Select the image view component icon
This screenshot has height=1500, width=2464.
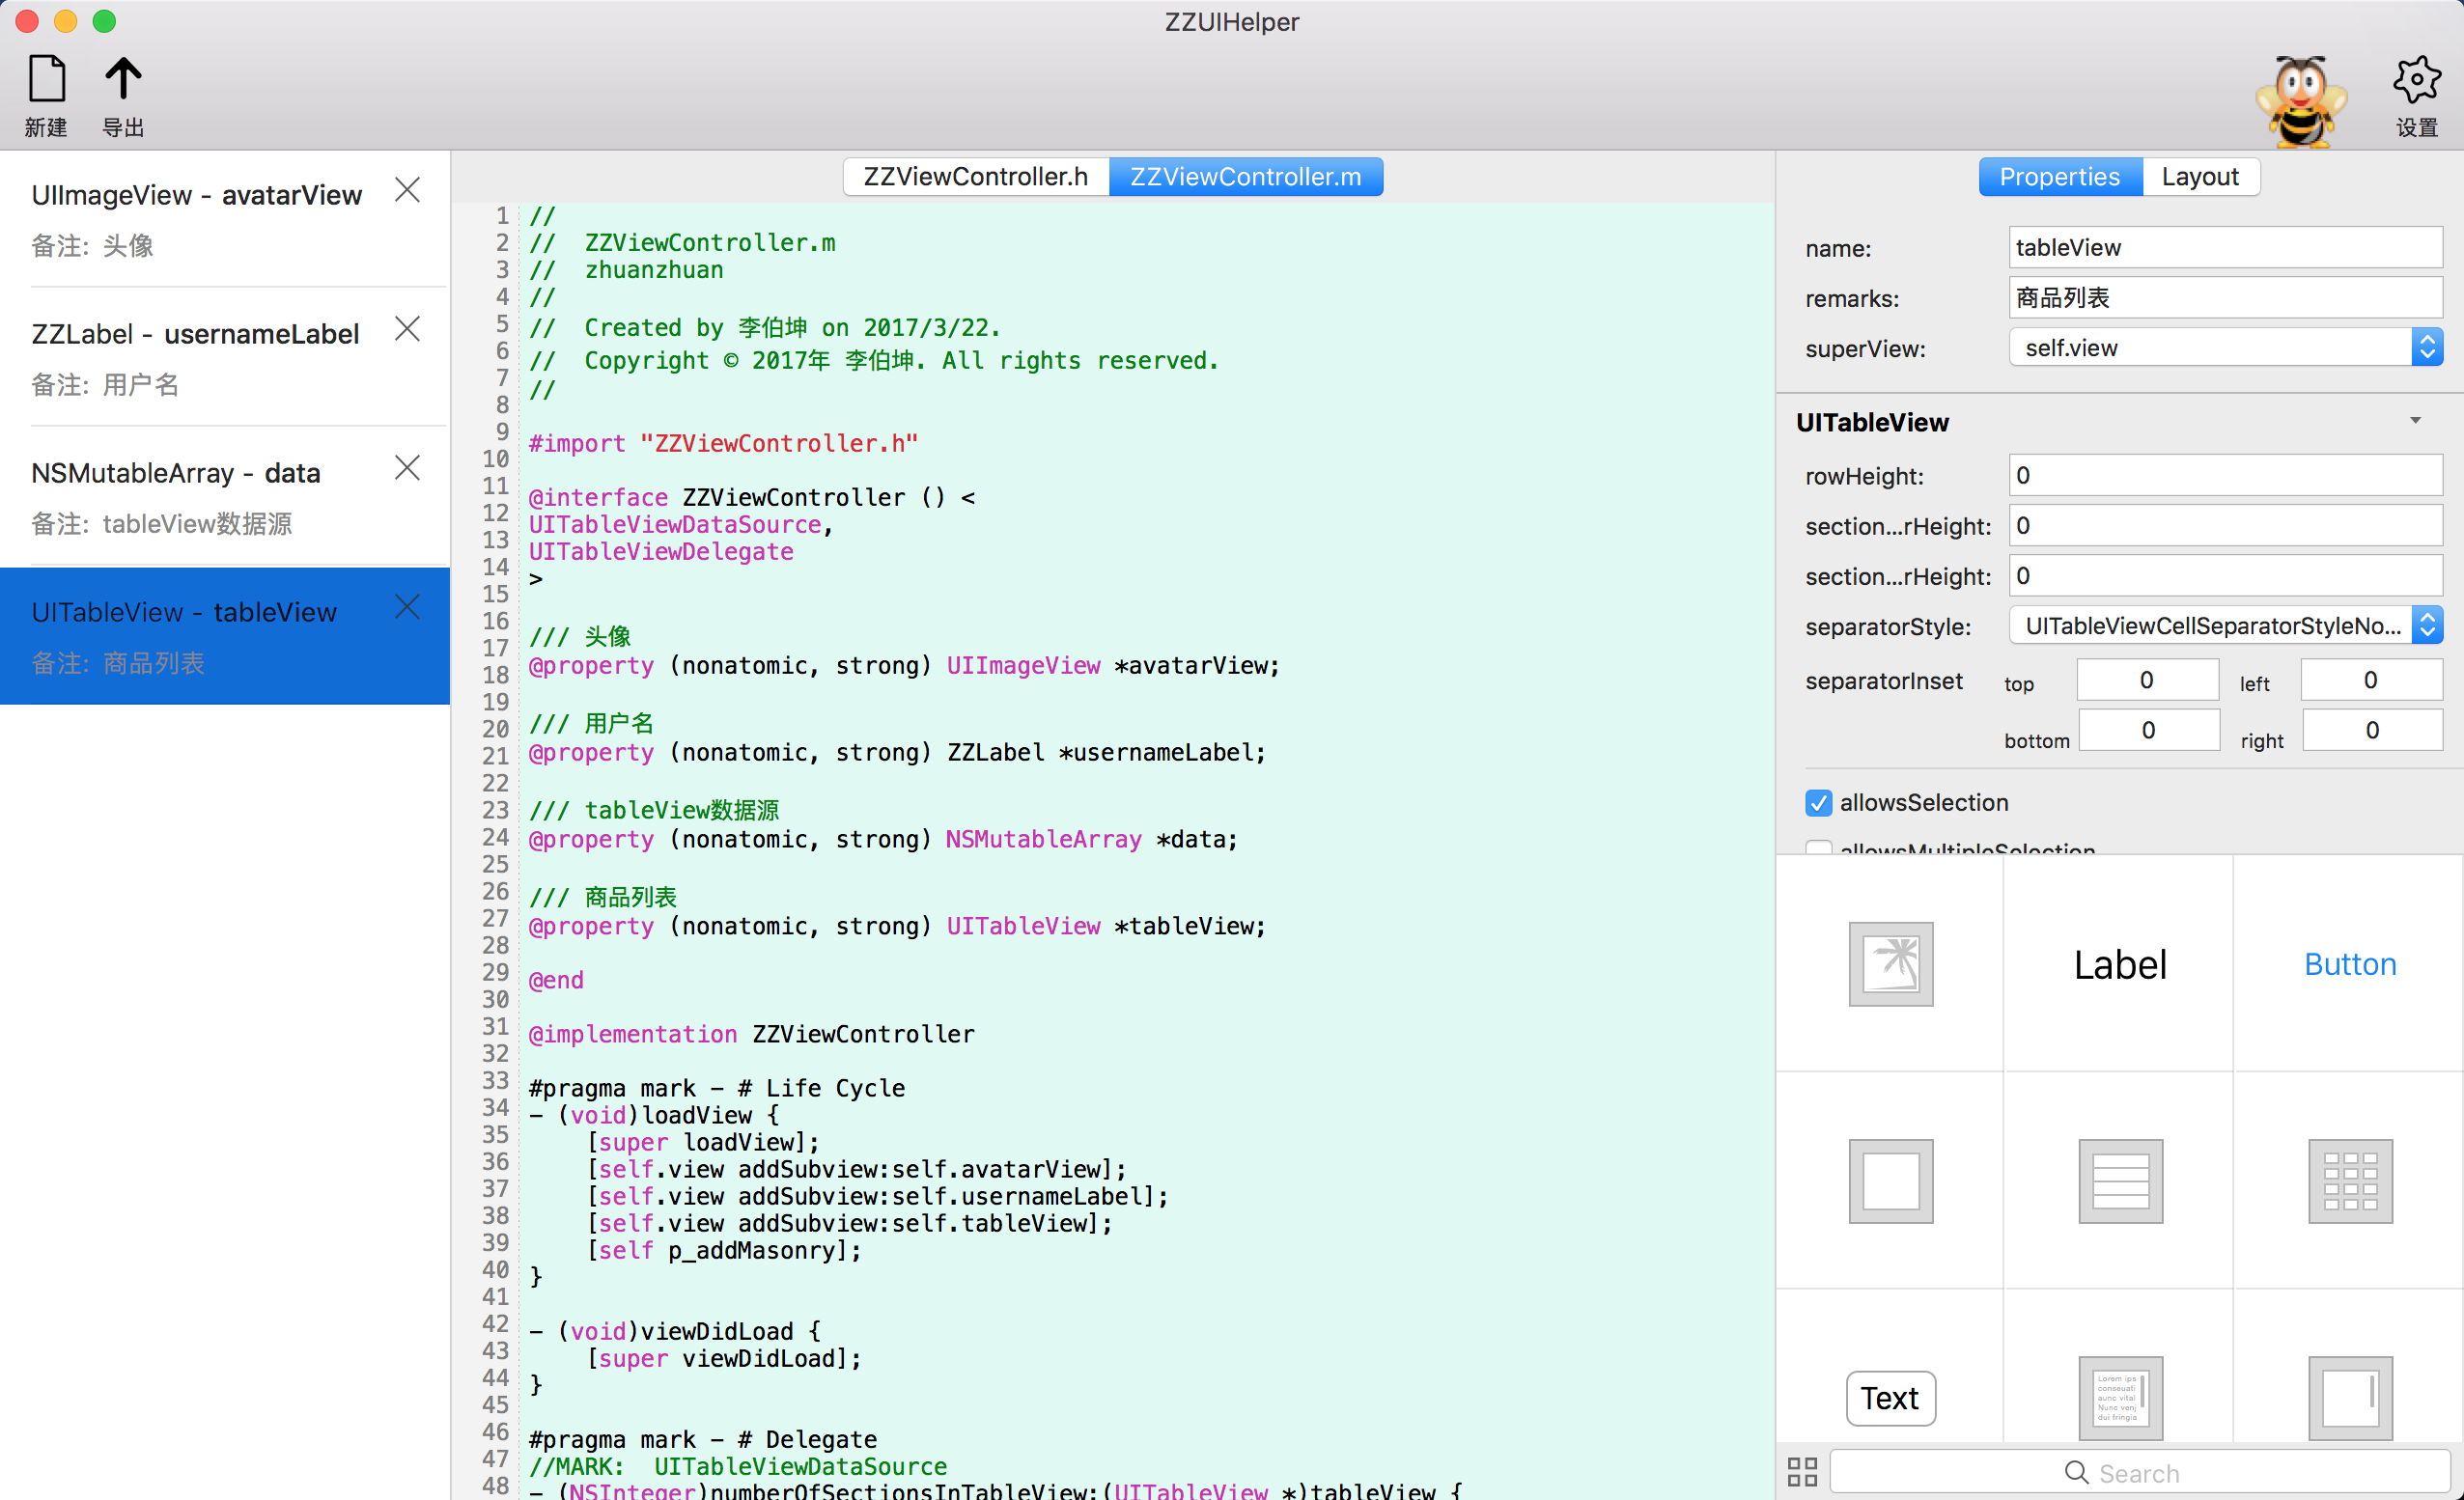[x=1890, y=964]
